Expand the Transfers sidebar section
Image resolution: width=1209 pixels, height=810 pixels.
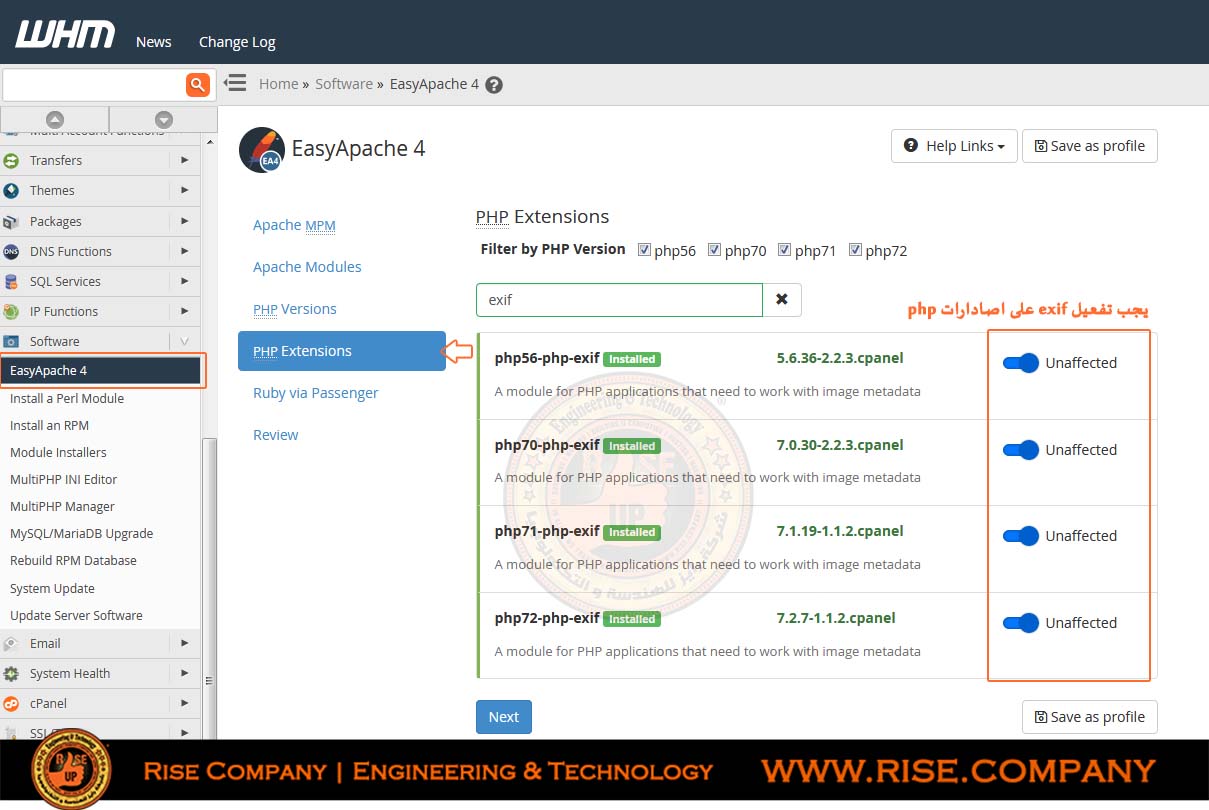point(185,160)
